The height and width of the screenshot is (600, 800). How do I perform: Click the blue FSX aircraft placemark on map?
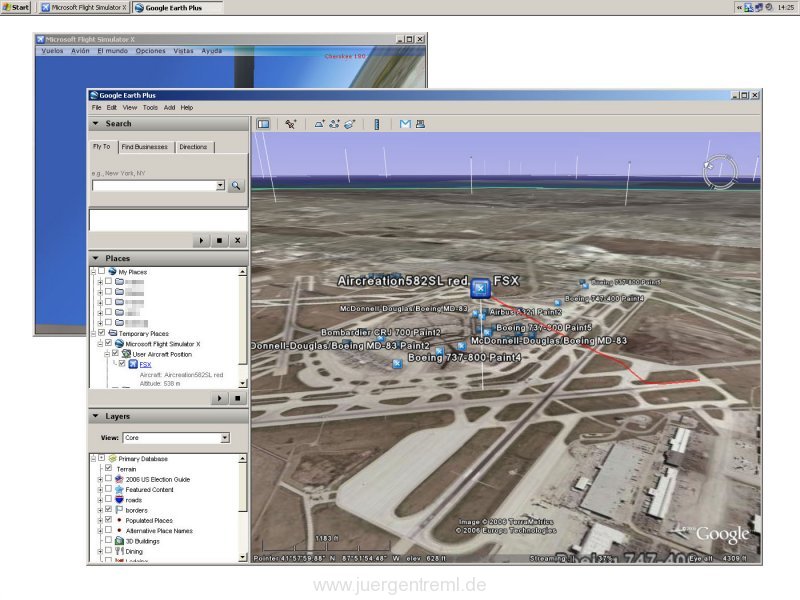480,288
